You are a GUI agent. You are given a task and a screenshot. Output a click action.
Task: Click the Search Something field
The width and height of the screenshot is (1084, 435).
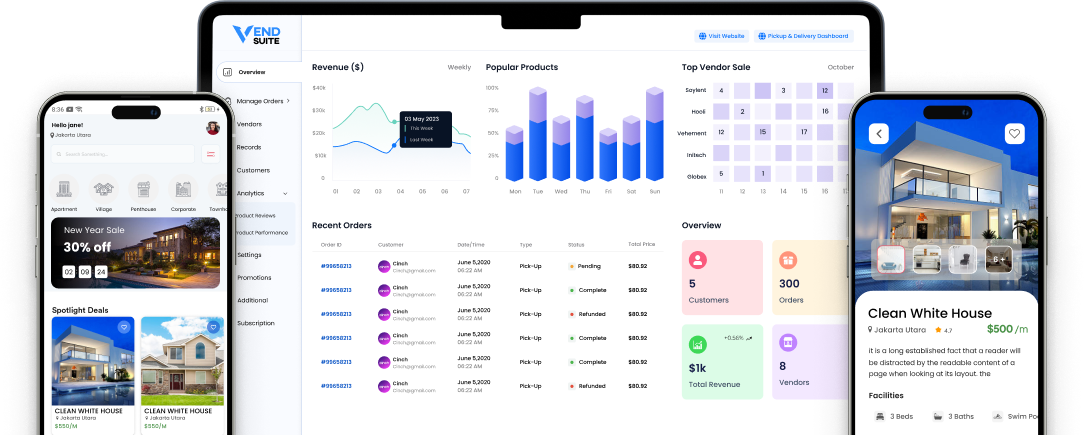124,154
